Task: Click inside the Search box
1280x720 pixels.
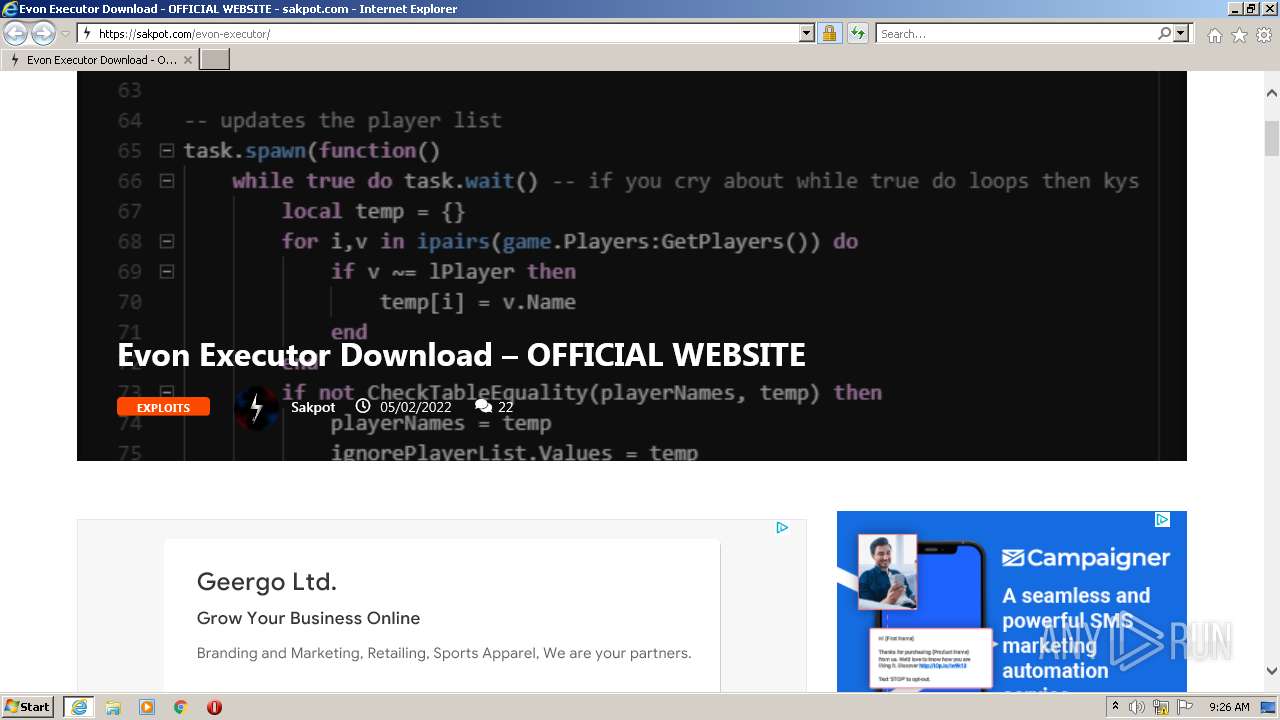Action: 1015,34
